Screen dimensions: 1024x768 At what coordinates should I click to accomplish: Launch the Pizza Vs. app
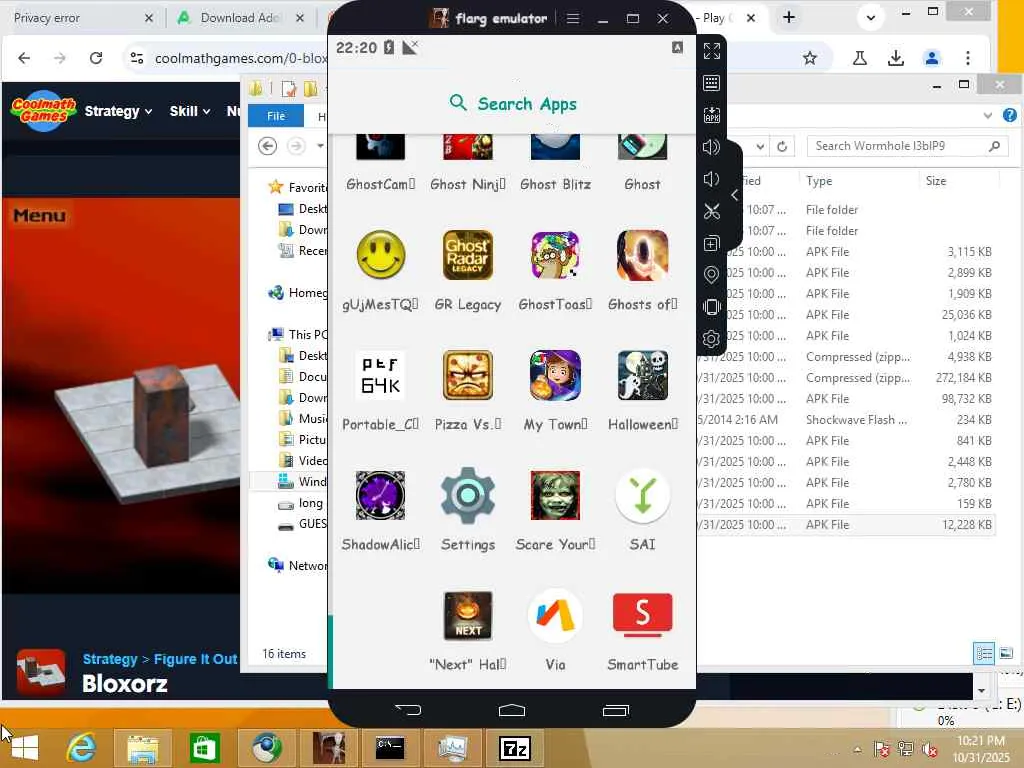click(468, 375)
